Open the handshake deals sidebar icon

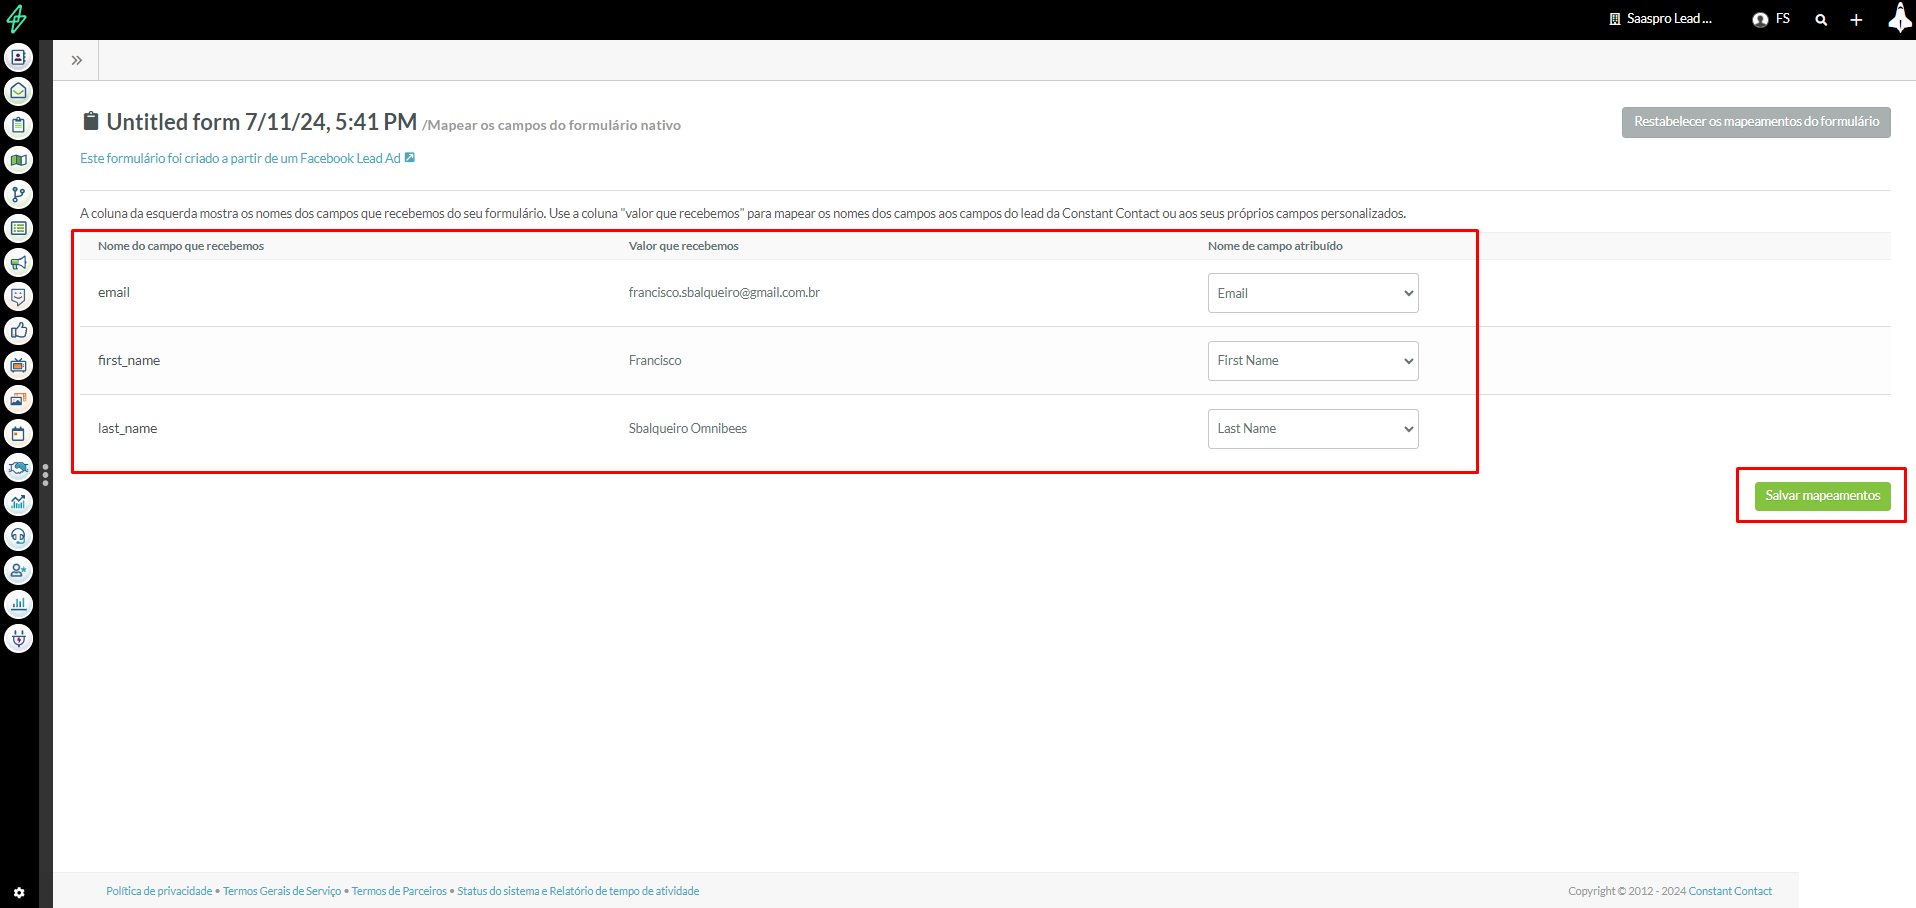18,468
